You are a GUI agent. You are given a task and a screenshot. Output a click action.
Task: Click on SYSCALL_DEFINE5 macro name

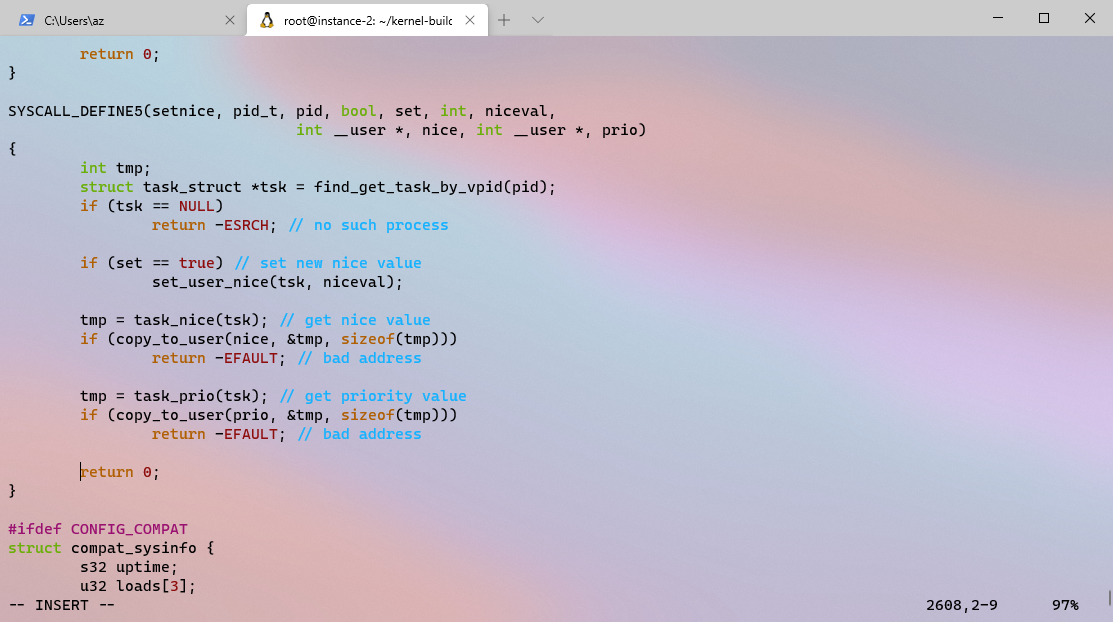pos(75,111)
